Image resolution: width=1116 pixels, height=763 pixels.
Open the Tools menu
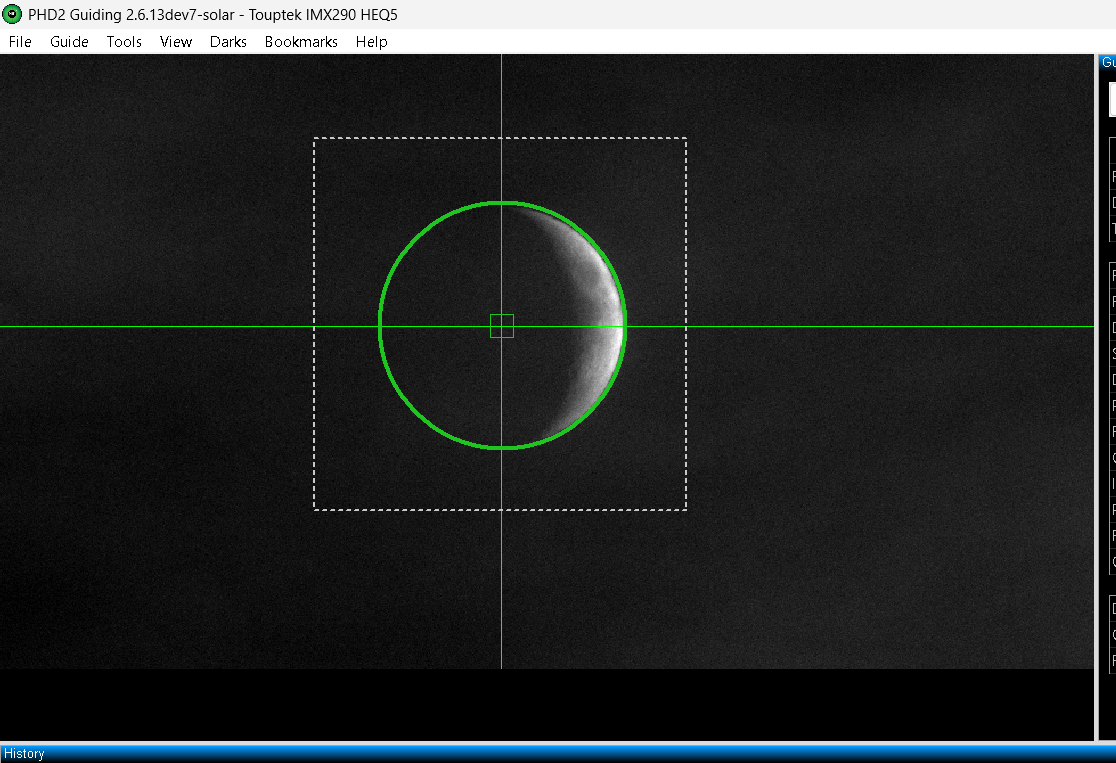tap(124, 42)
